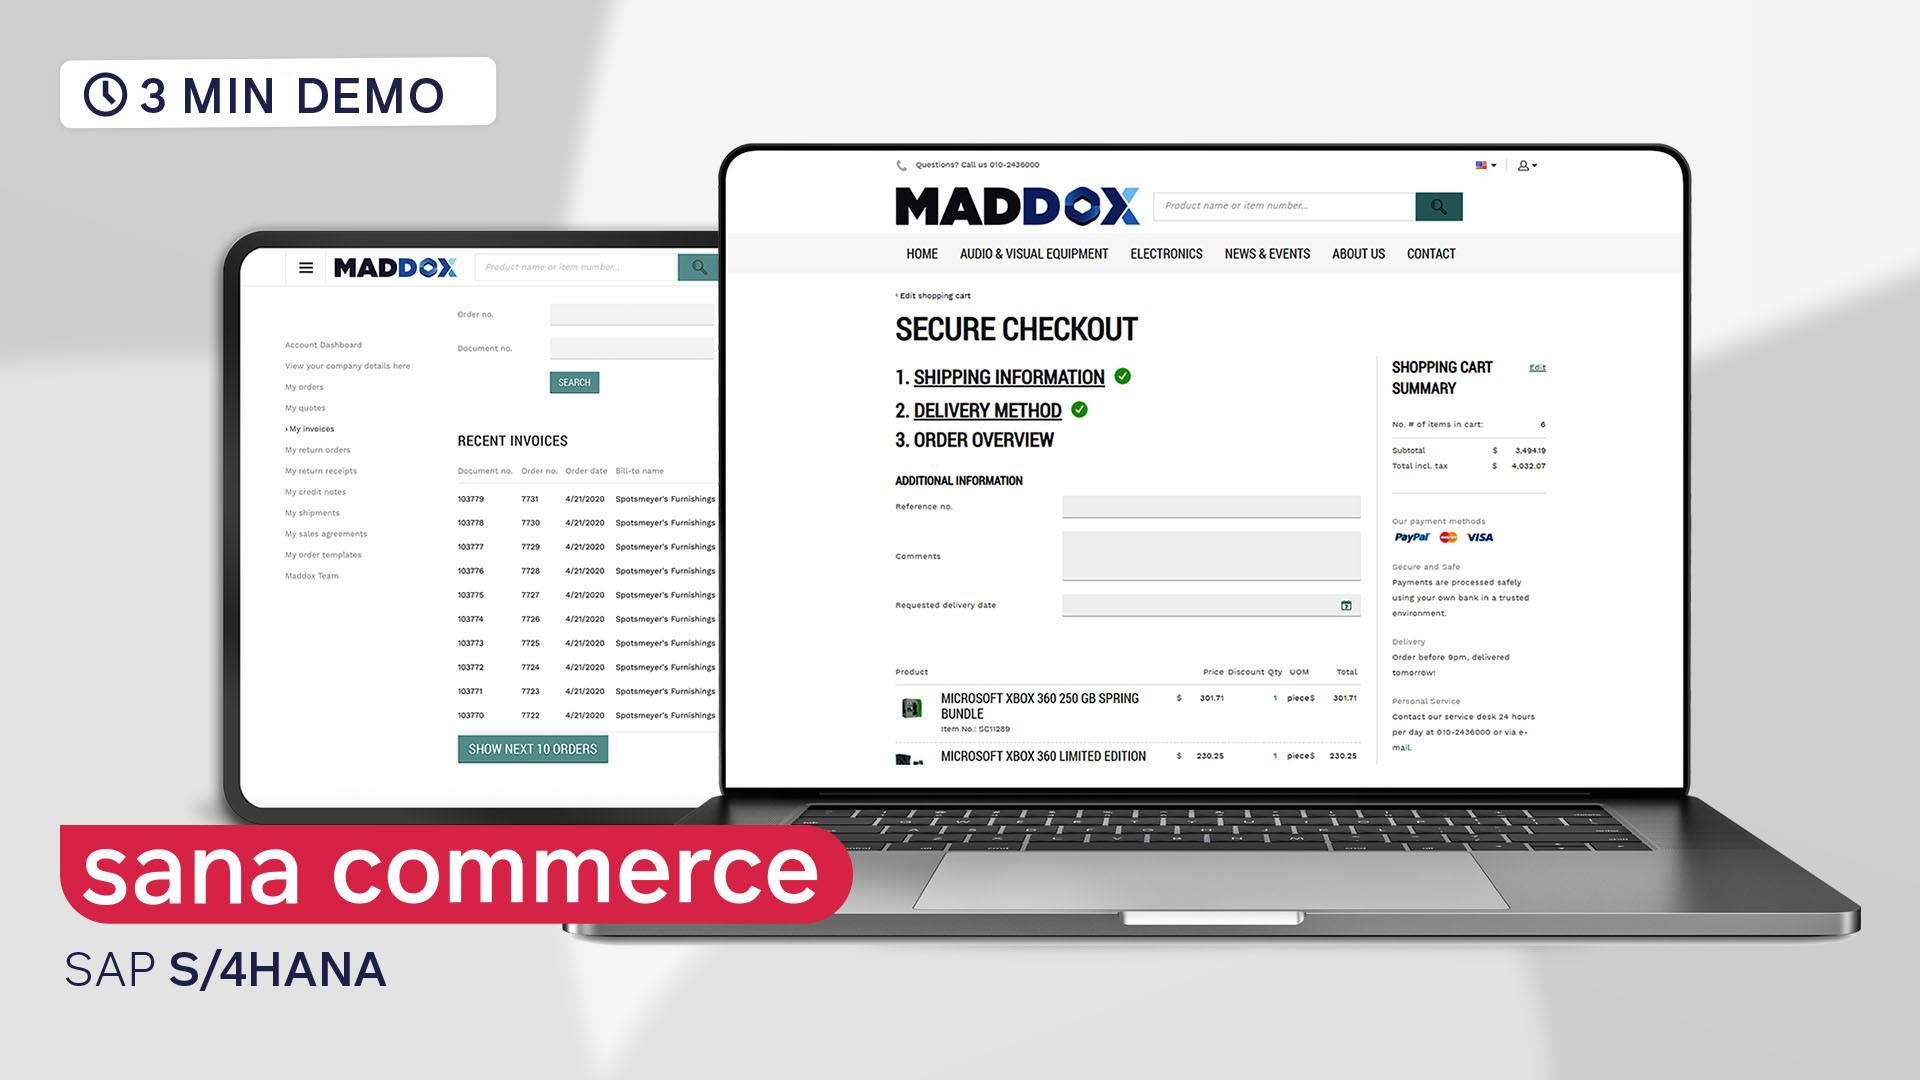Select My Invoices sidebar item

click(x=311, y=429)
